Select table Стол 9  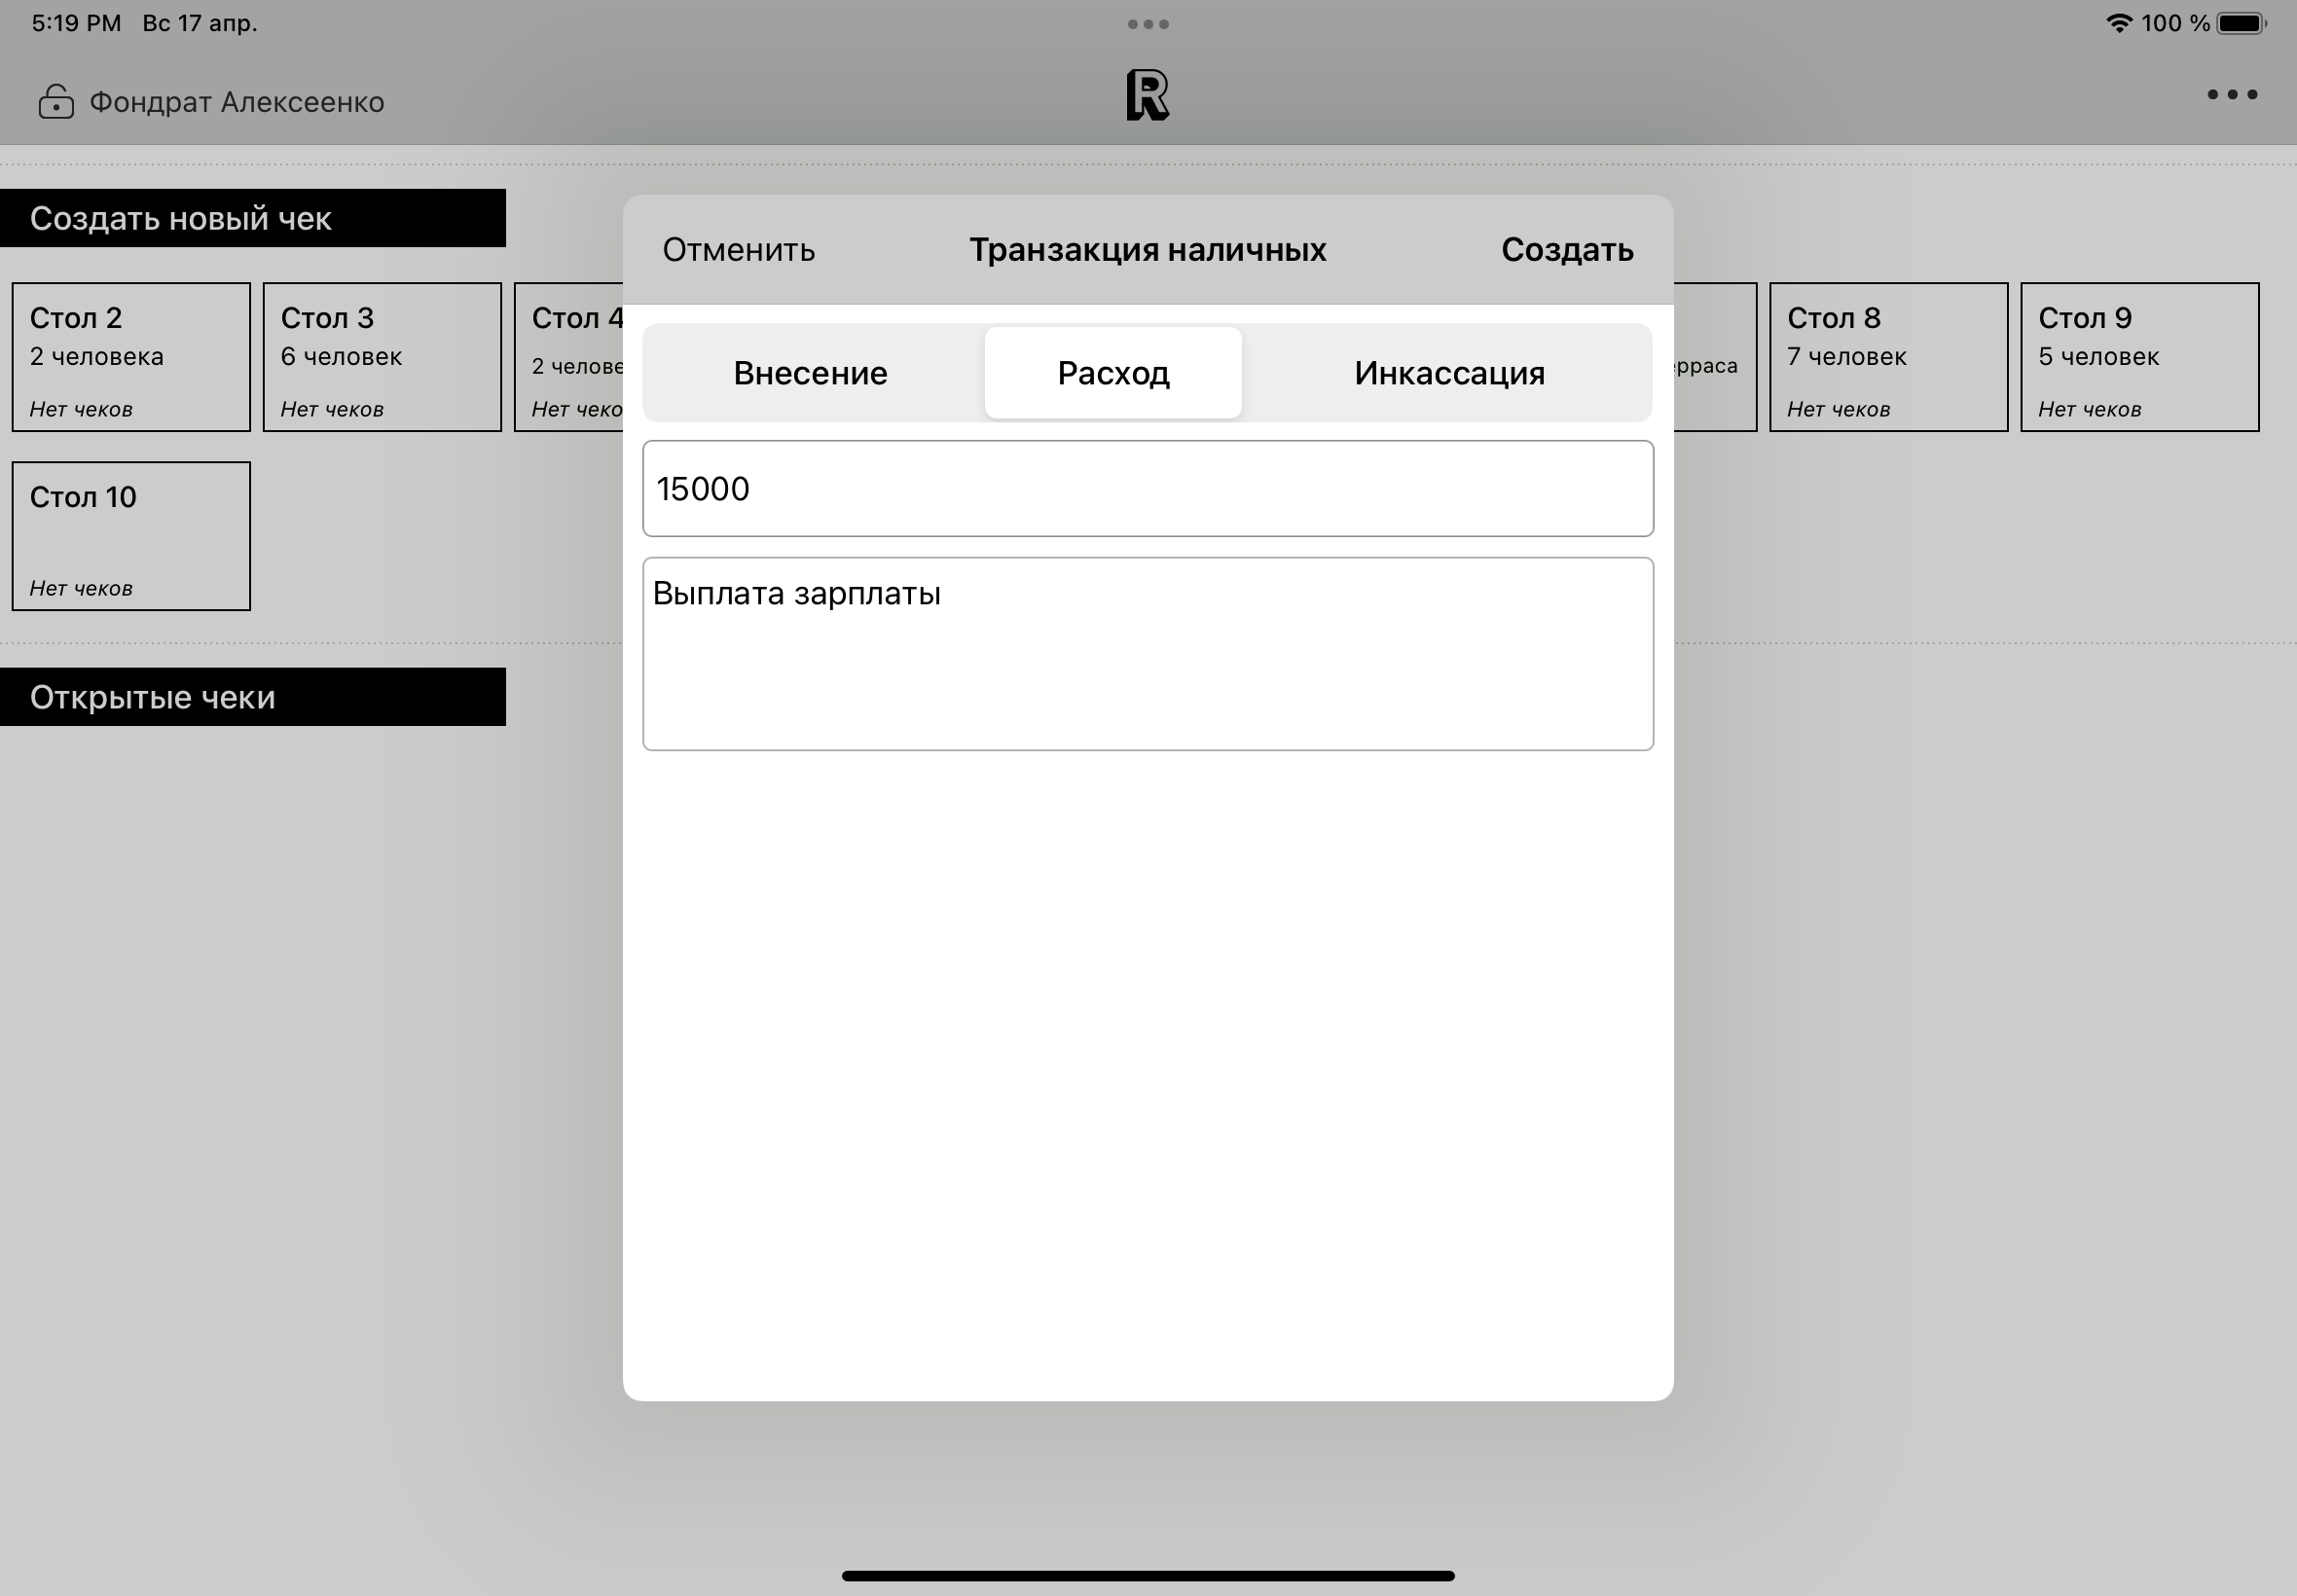click(x=2139, y=357)
